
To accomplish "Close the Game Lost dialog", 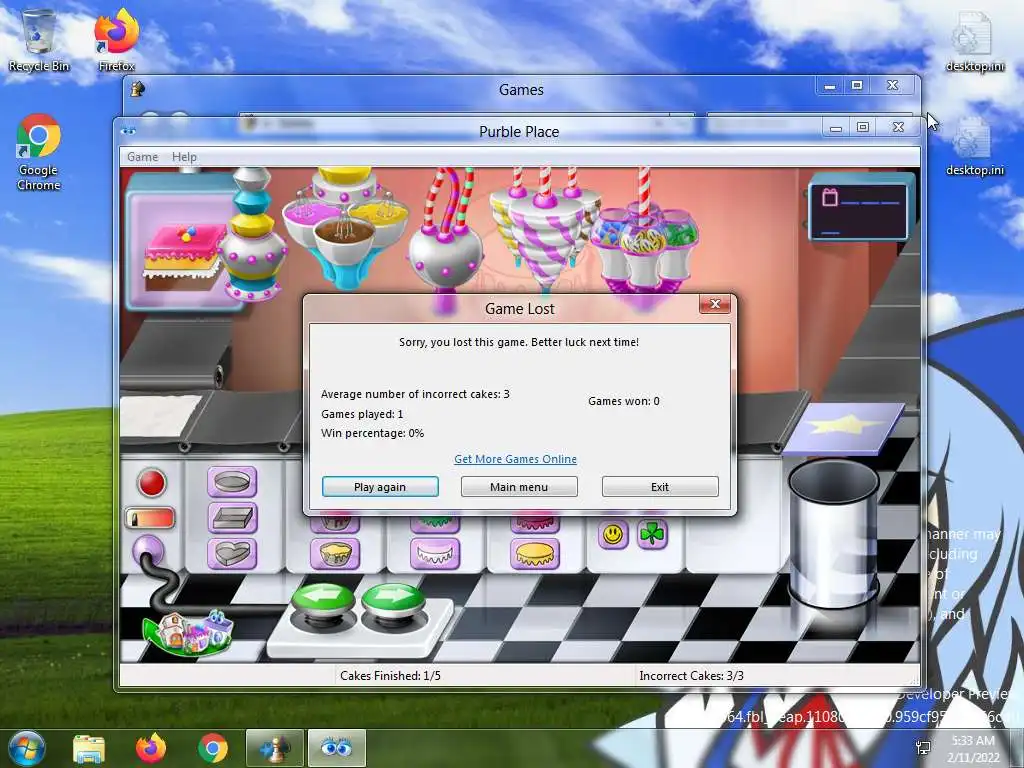I will click(x=714, y=304).
